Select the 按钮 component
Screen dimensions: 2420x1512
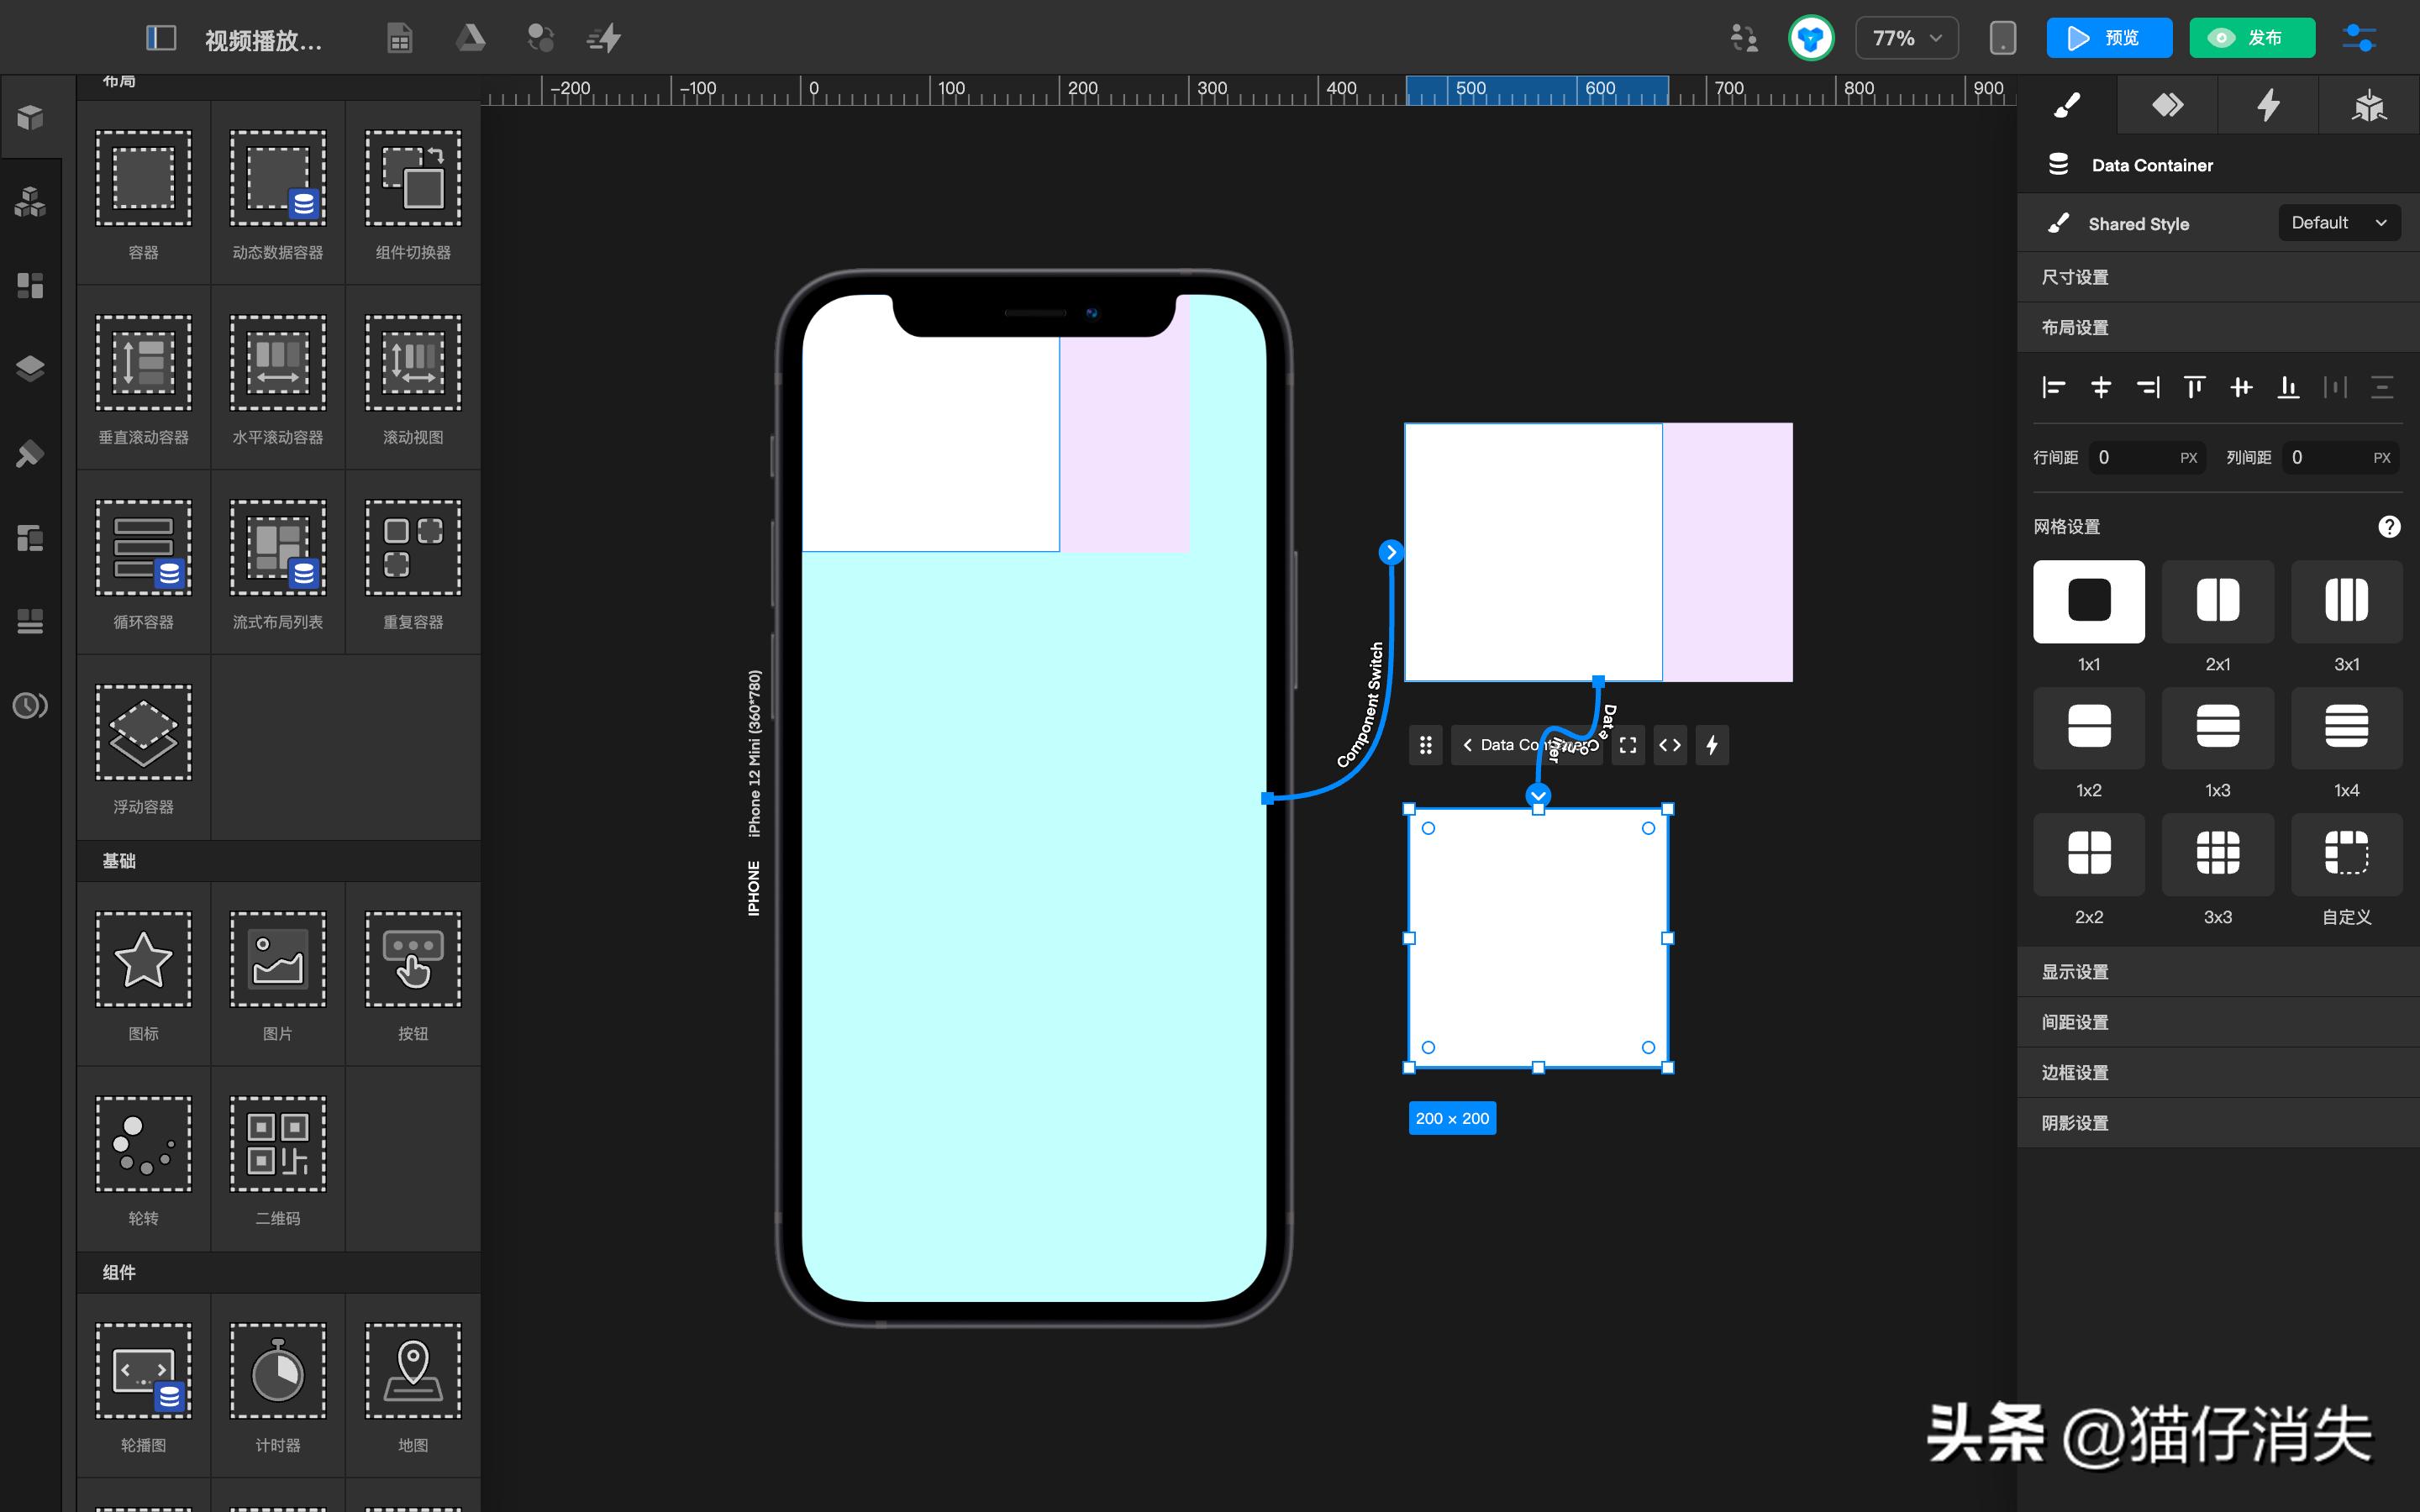(412, 975)
